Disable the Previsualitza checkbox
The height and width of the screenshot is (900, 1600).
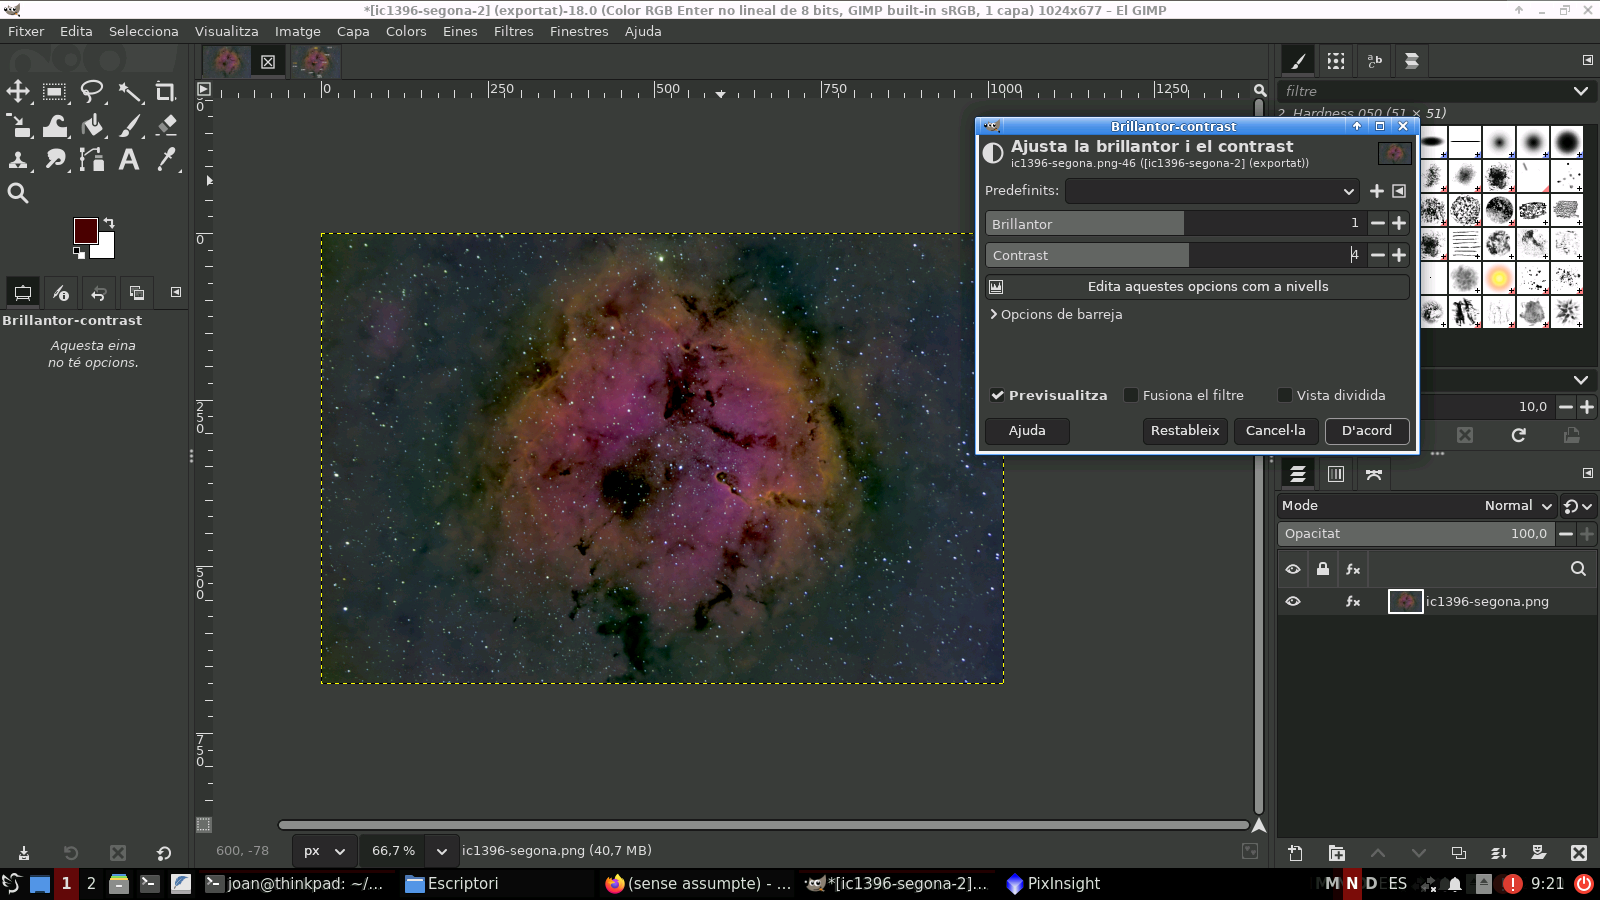click(x=997, y=395)
